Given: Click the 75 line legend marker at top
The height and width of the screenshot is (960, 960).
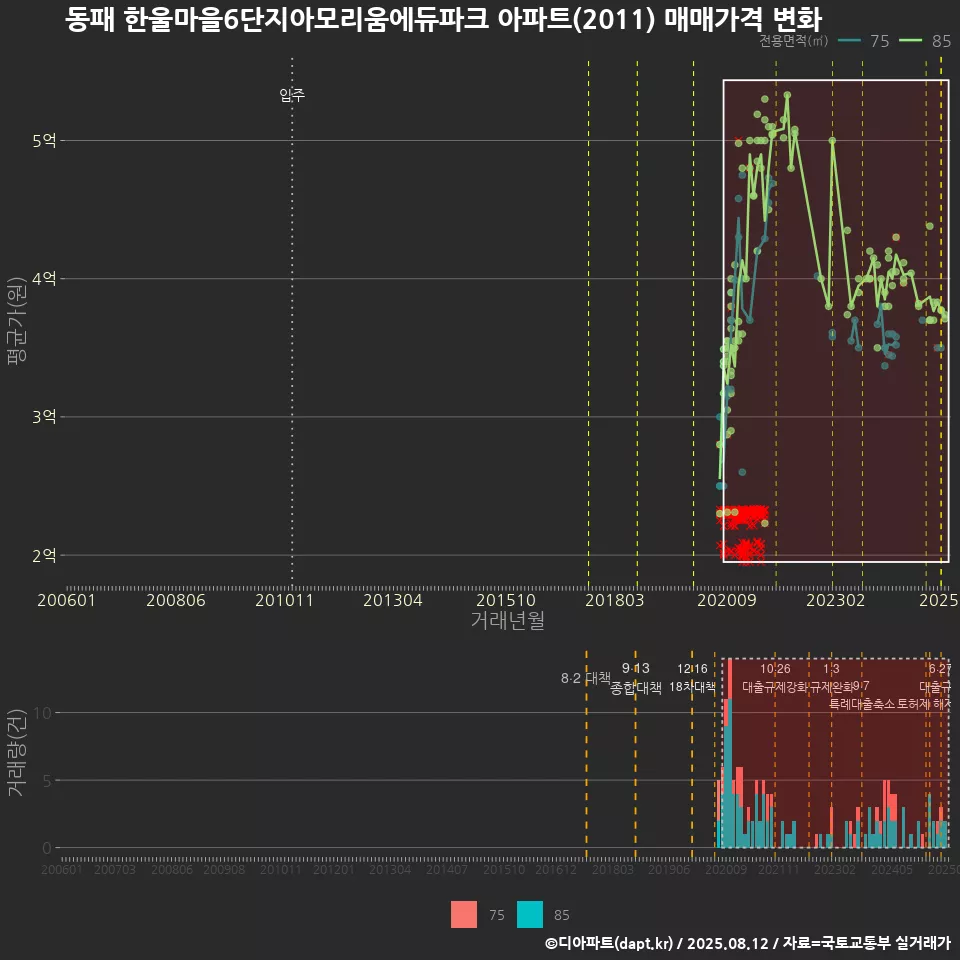Looking at the screenshot, I should coord(849,41).
